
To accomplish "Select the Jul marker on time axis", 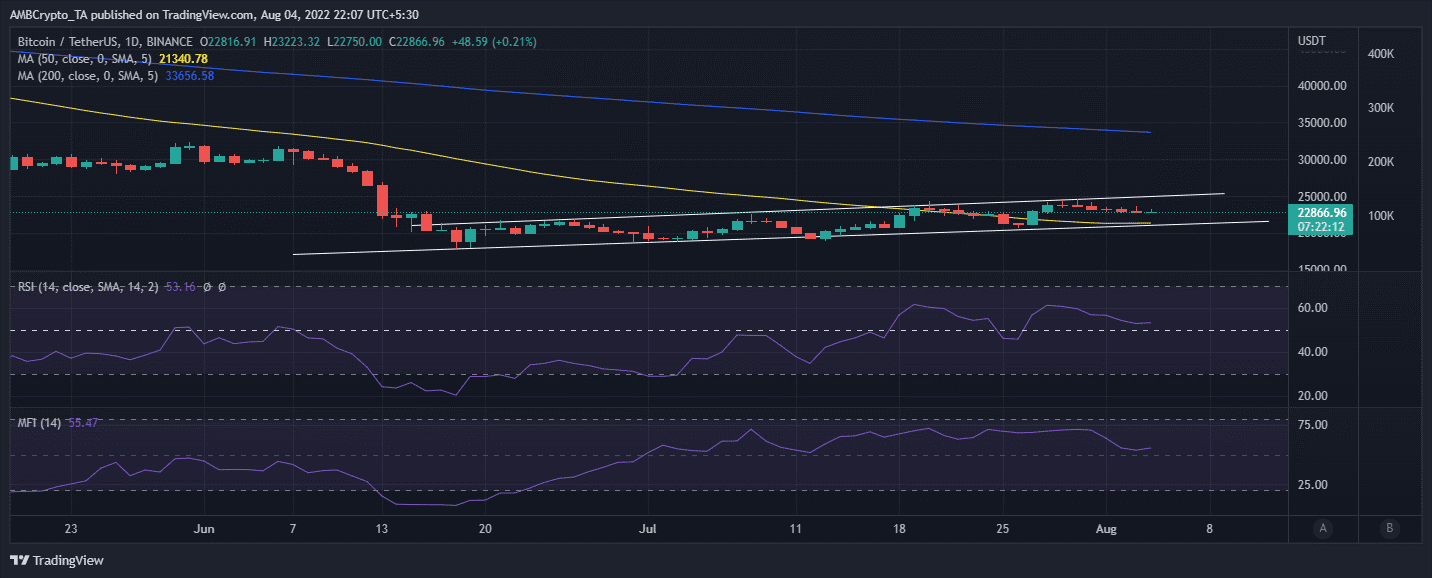I will [648, 527].
